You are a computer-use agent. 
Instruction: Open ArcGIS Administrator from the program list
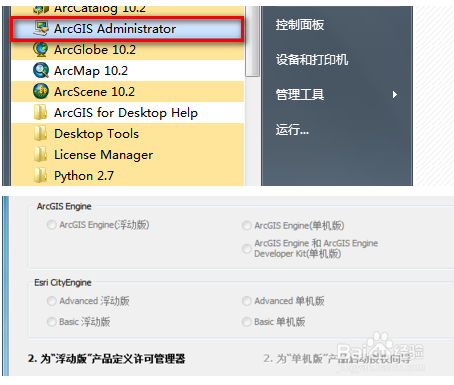(127, 29)
